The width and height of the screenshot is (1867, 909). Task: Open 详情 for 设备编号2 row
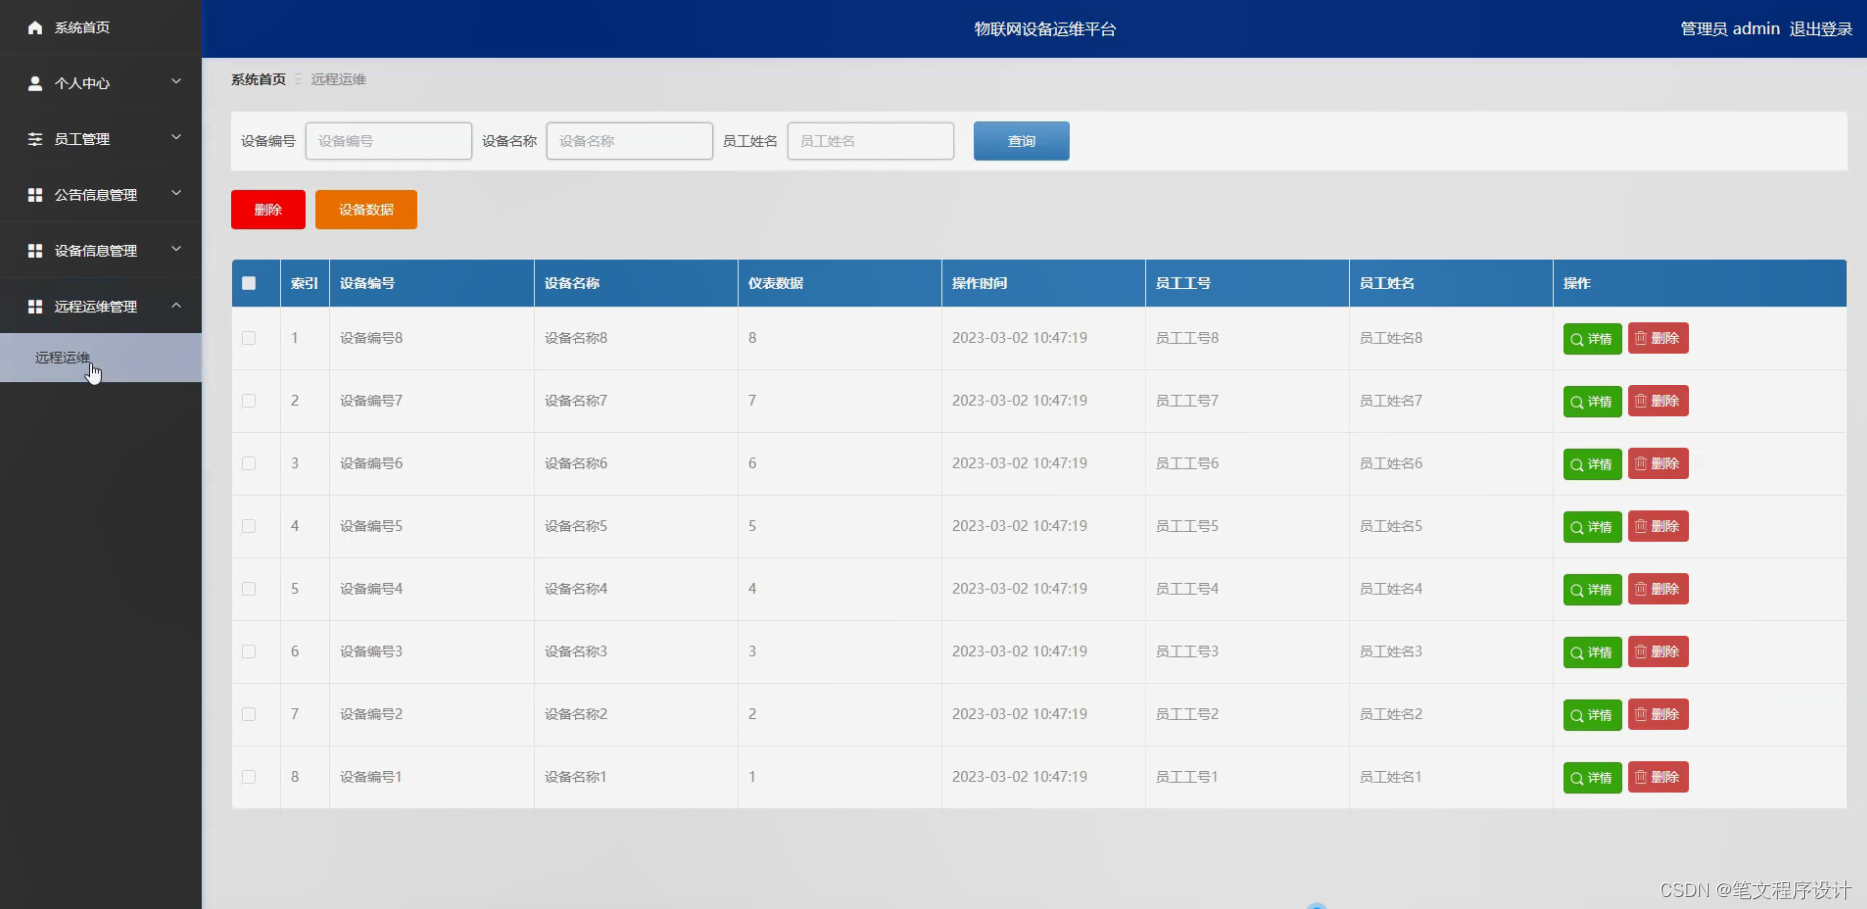(1592, 715)
